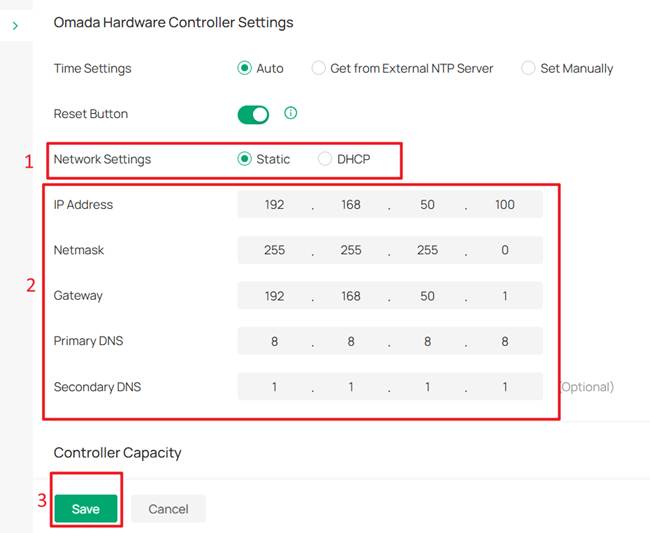Switch network settings to DHCP
This screenshot has height=533, width=650.
pyautogui.click(x=325, y=159)
